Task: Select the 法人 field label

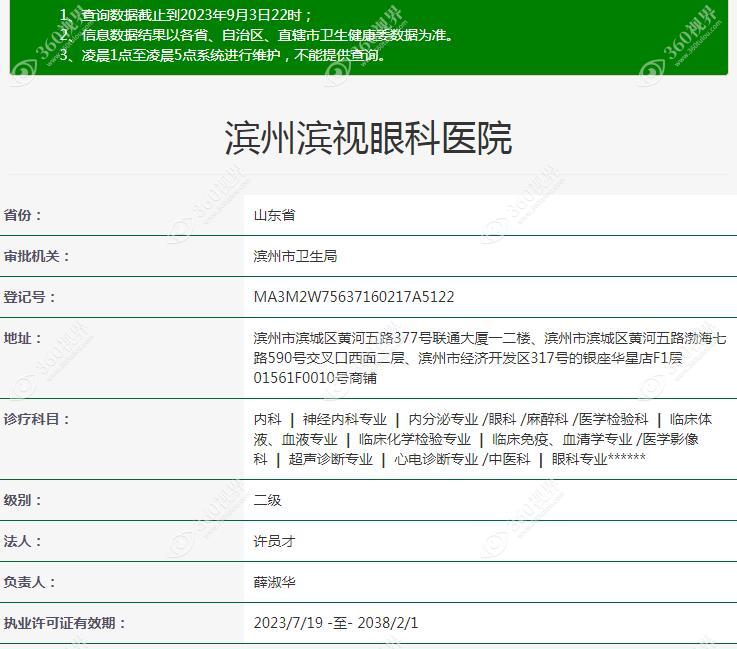Action: click(24, 541)
